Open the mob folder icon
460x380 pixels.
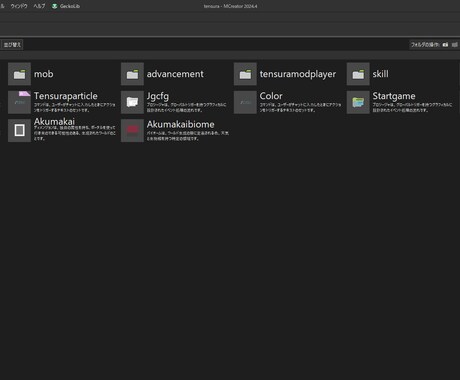click(x=19, y=74)
